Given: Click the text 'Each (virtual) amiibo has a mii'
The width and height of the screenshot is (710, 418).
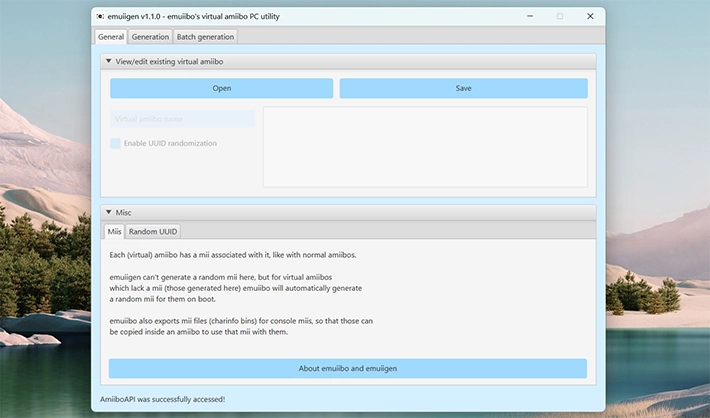Looking at the screenshot, I should click(160, 255).
